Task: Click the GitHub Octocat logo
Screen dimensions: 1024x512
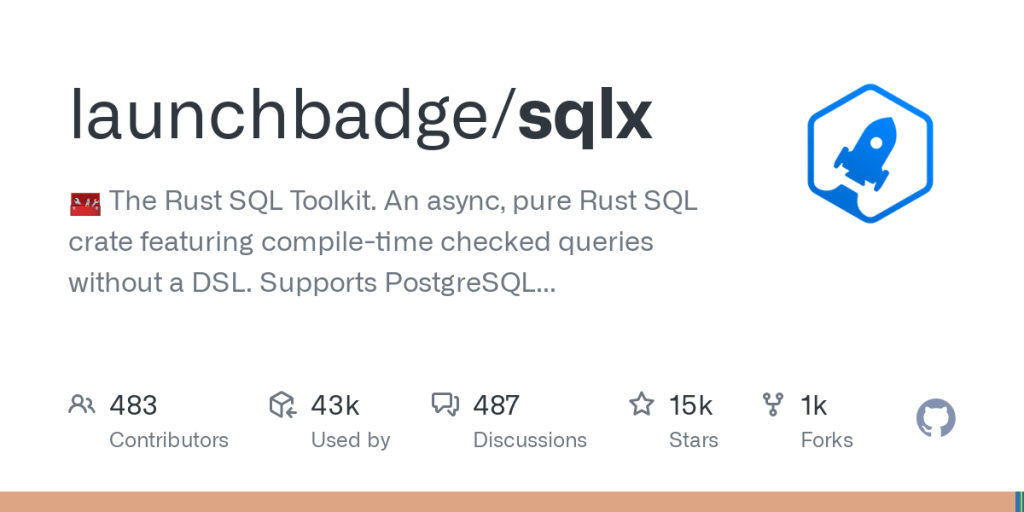Action: tap(936, 418)
